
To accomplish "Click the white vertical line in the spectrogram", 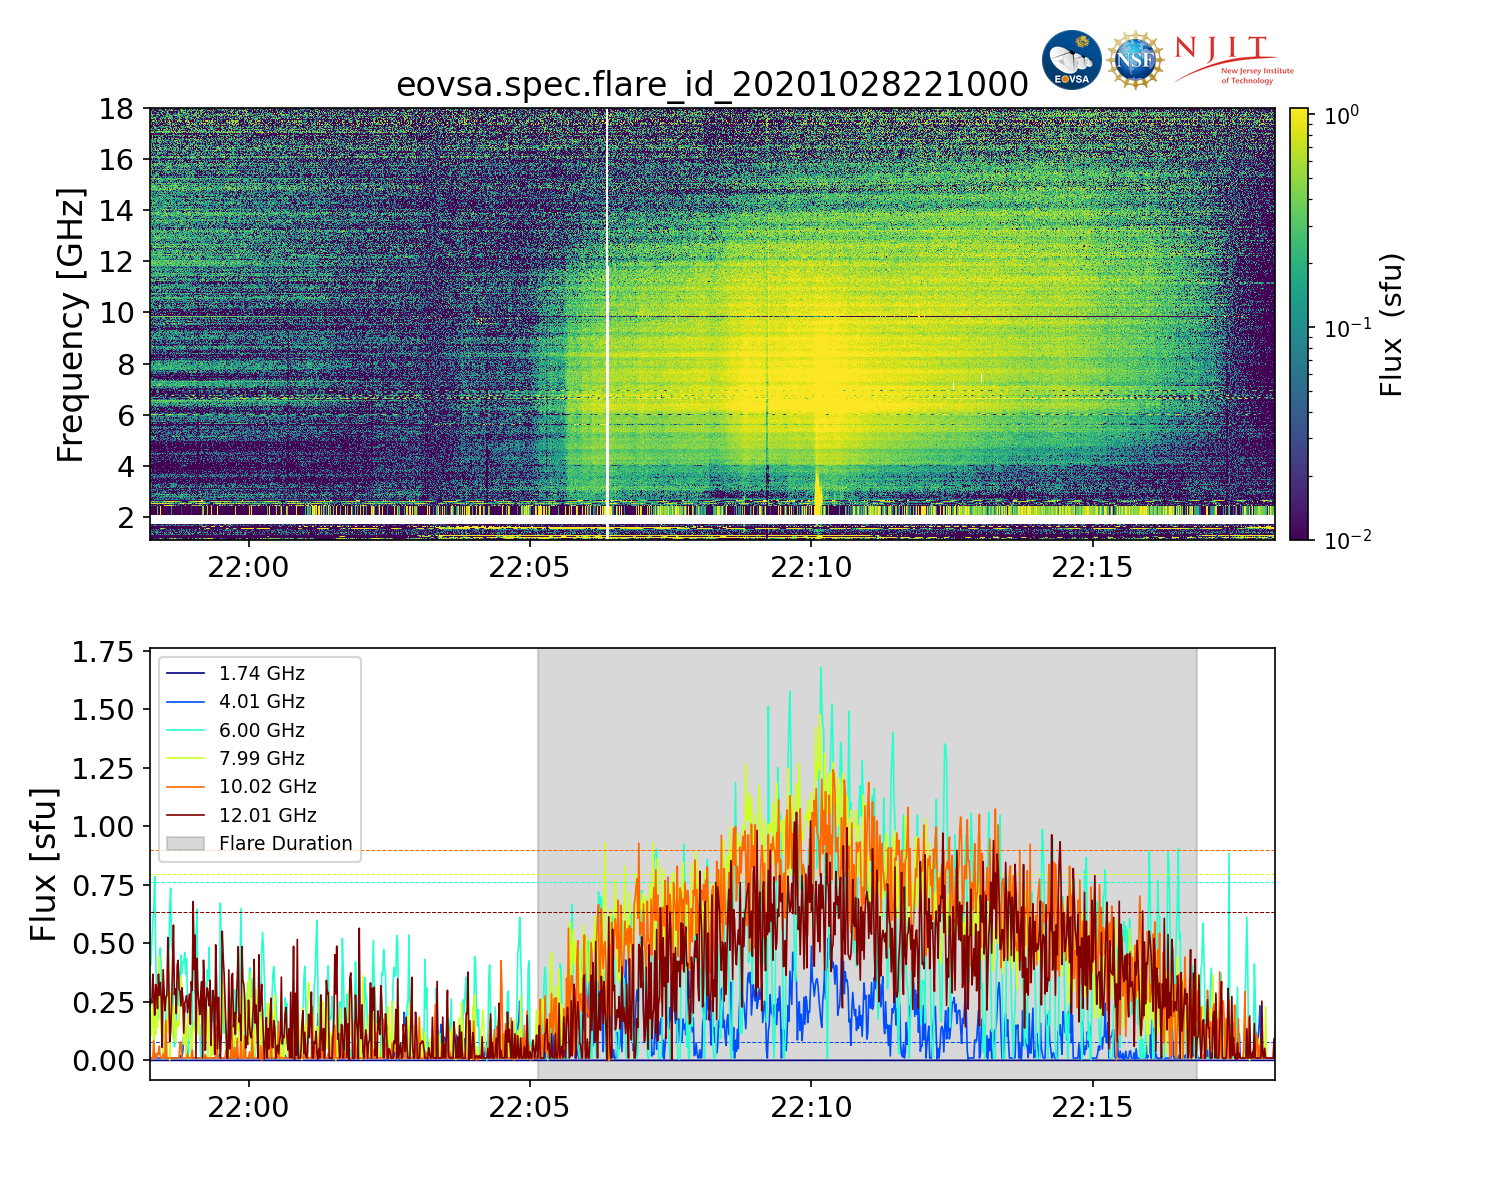I will pos(607,300).
